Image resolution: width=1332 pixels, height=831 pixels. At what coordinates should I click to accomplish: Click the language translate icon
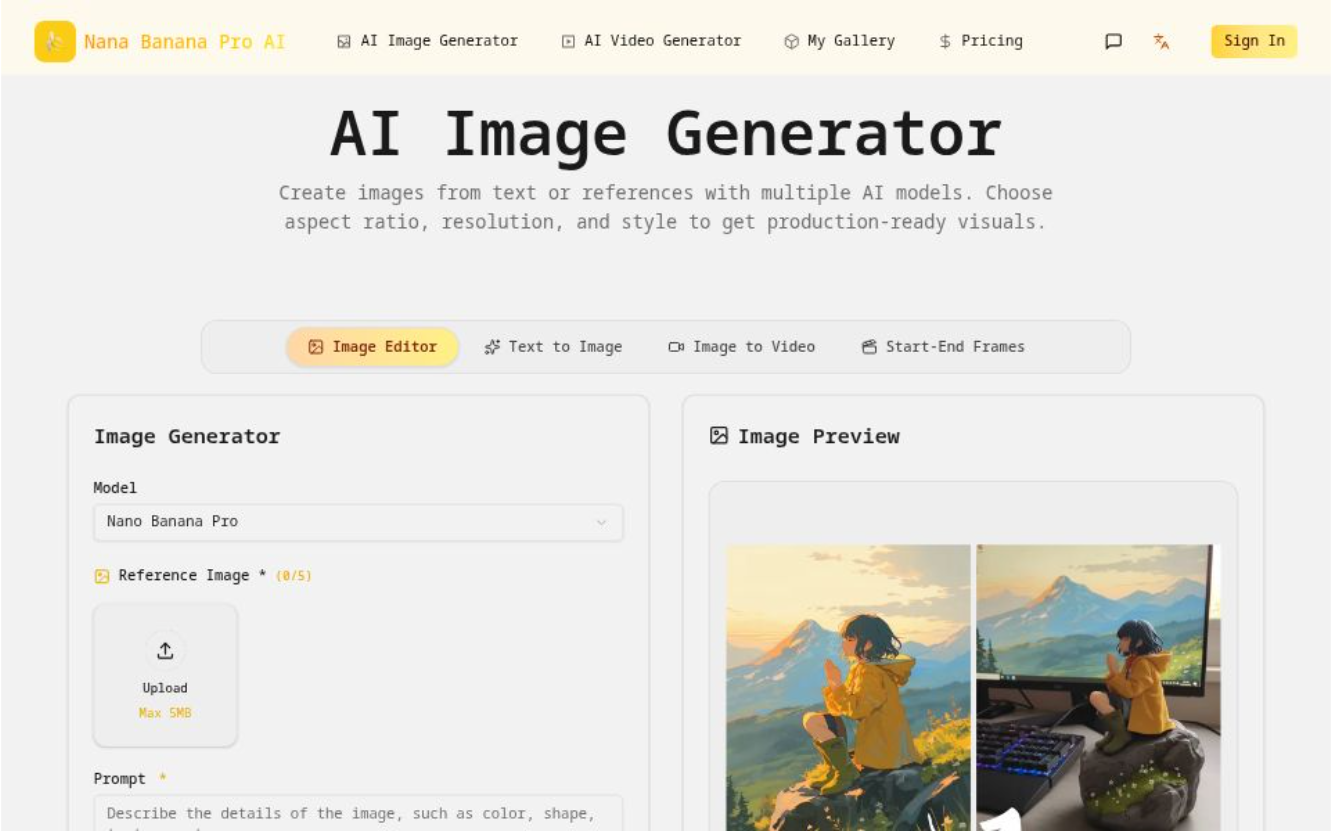click(1161, 42)
